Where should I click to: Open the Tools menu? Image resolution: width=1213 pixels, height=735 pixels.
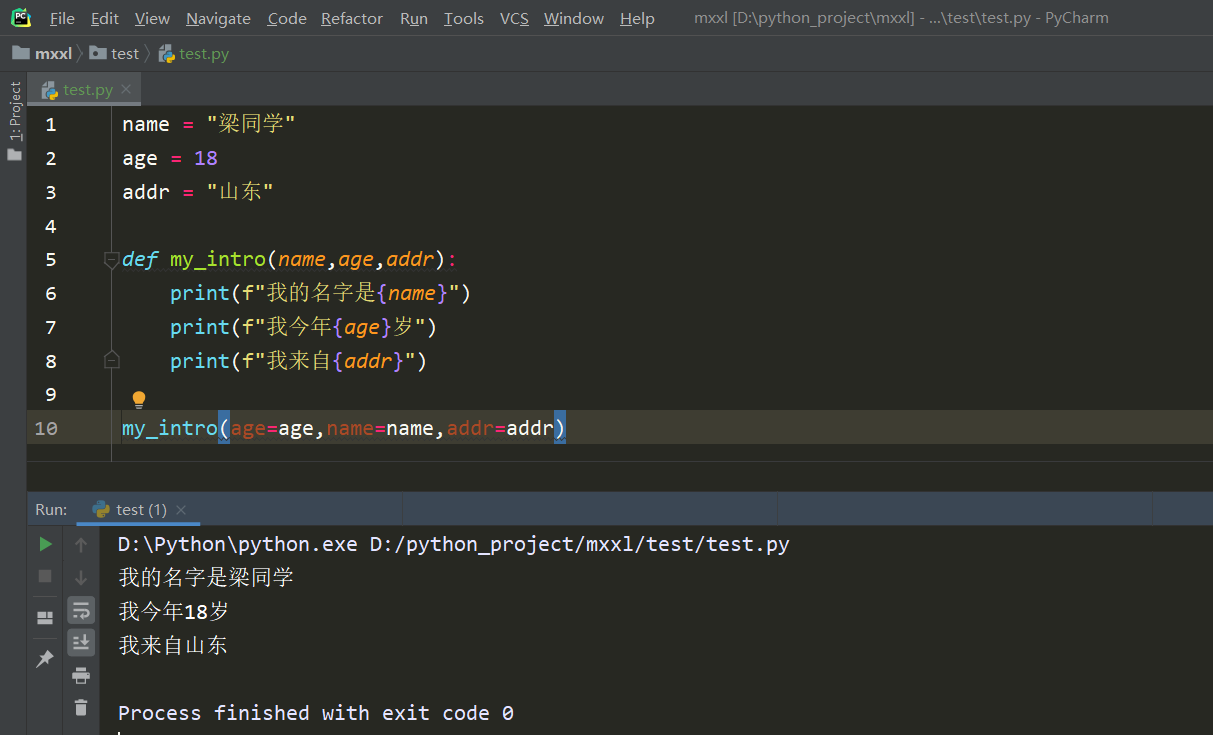click(464, 18)
